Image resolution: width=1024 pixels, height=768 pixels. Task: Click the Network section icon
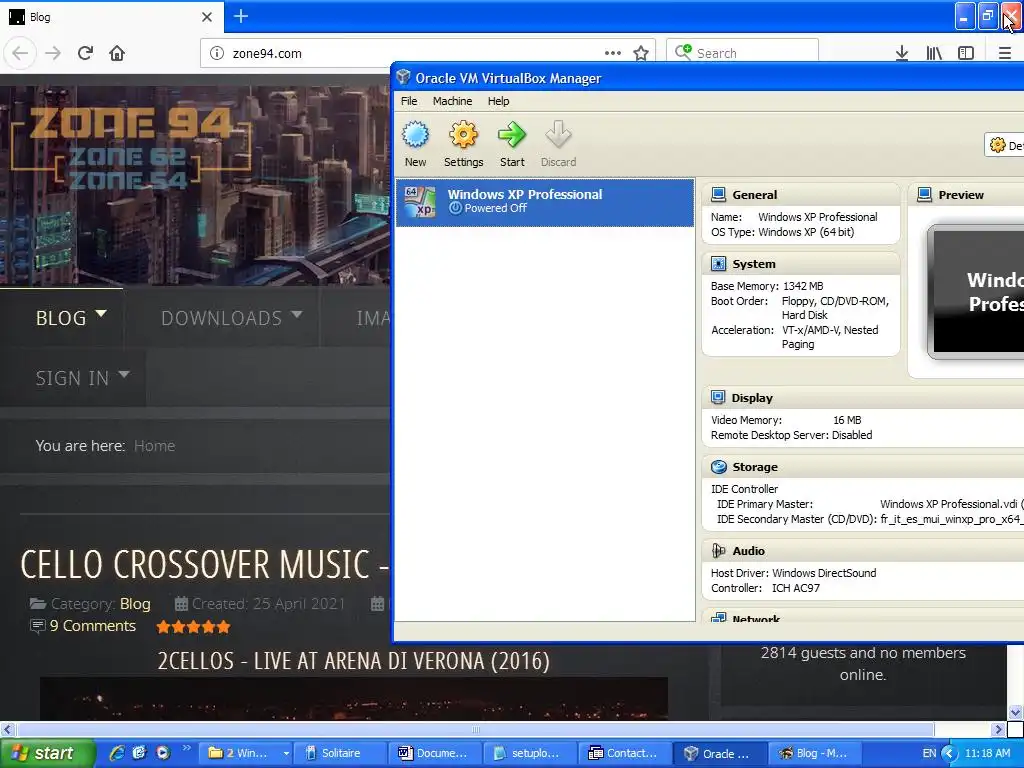pyautogui.click(x=718, y=617)
